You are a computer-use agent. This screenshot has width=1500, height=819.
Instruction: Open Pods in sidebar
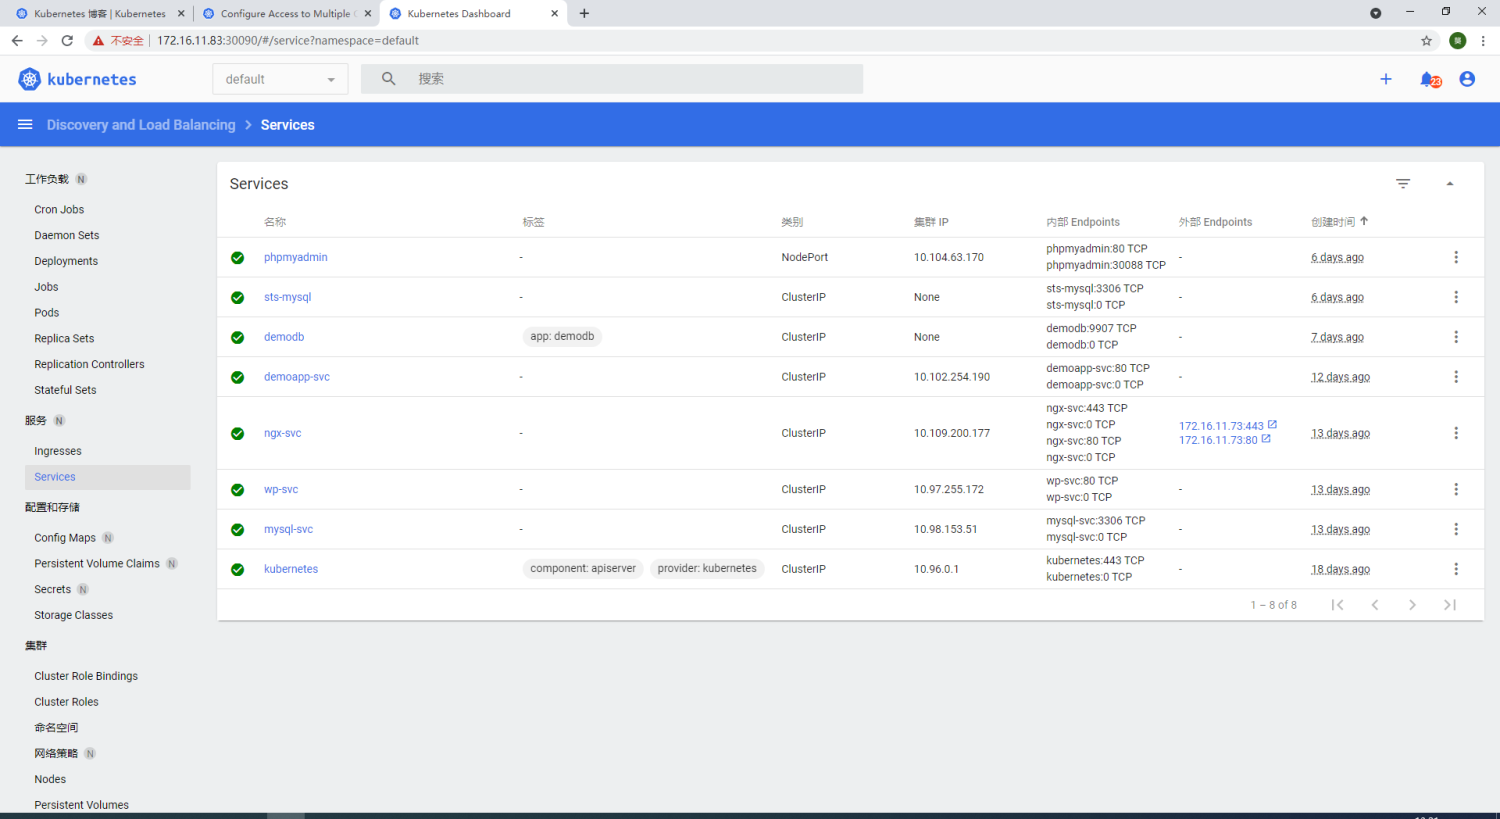click(47, 312)
